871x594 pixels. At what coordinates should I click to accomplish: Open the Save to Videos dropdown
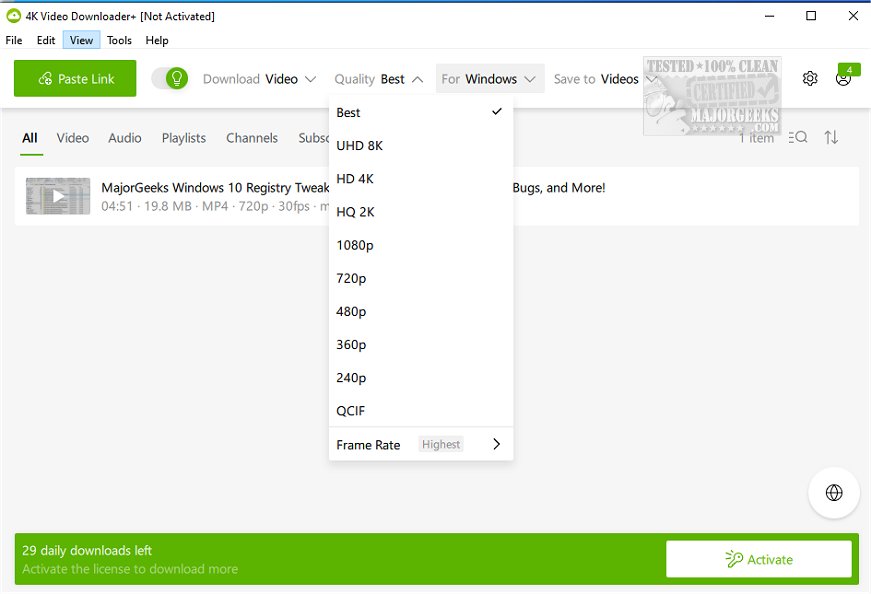pyautogui.click(x=604, y=79)
